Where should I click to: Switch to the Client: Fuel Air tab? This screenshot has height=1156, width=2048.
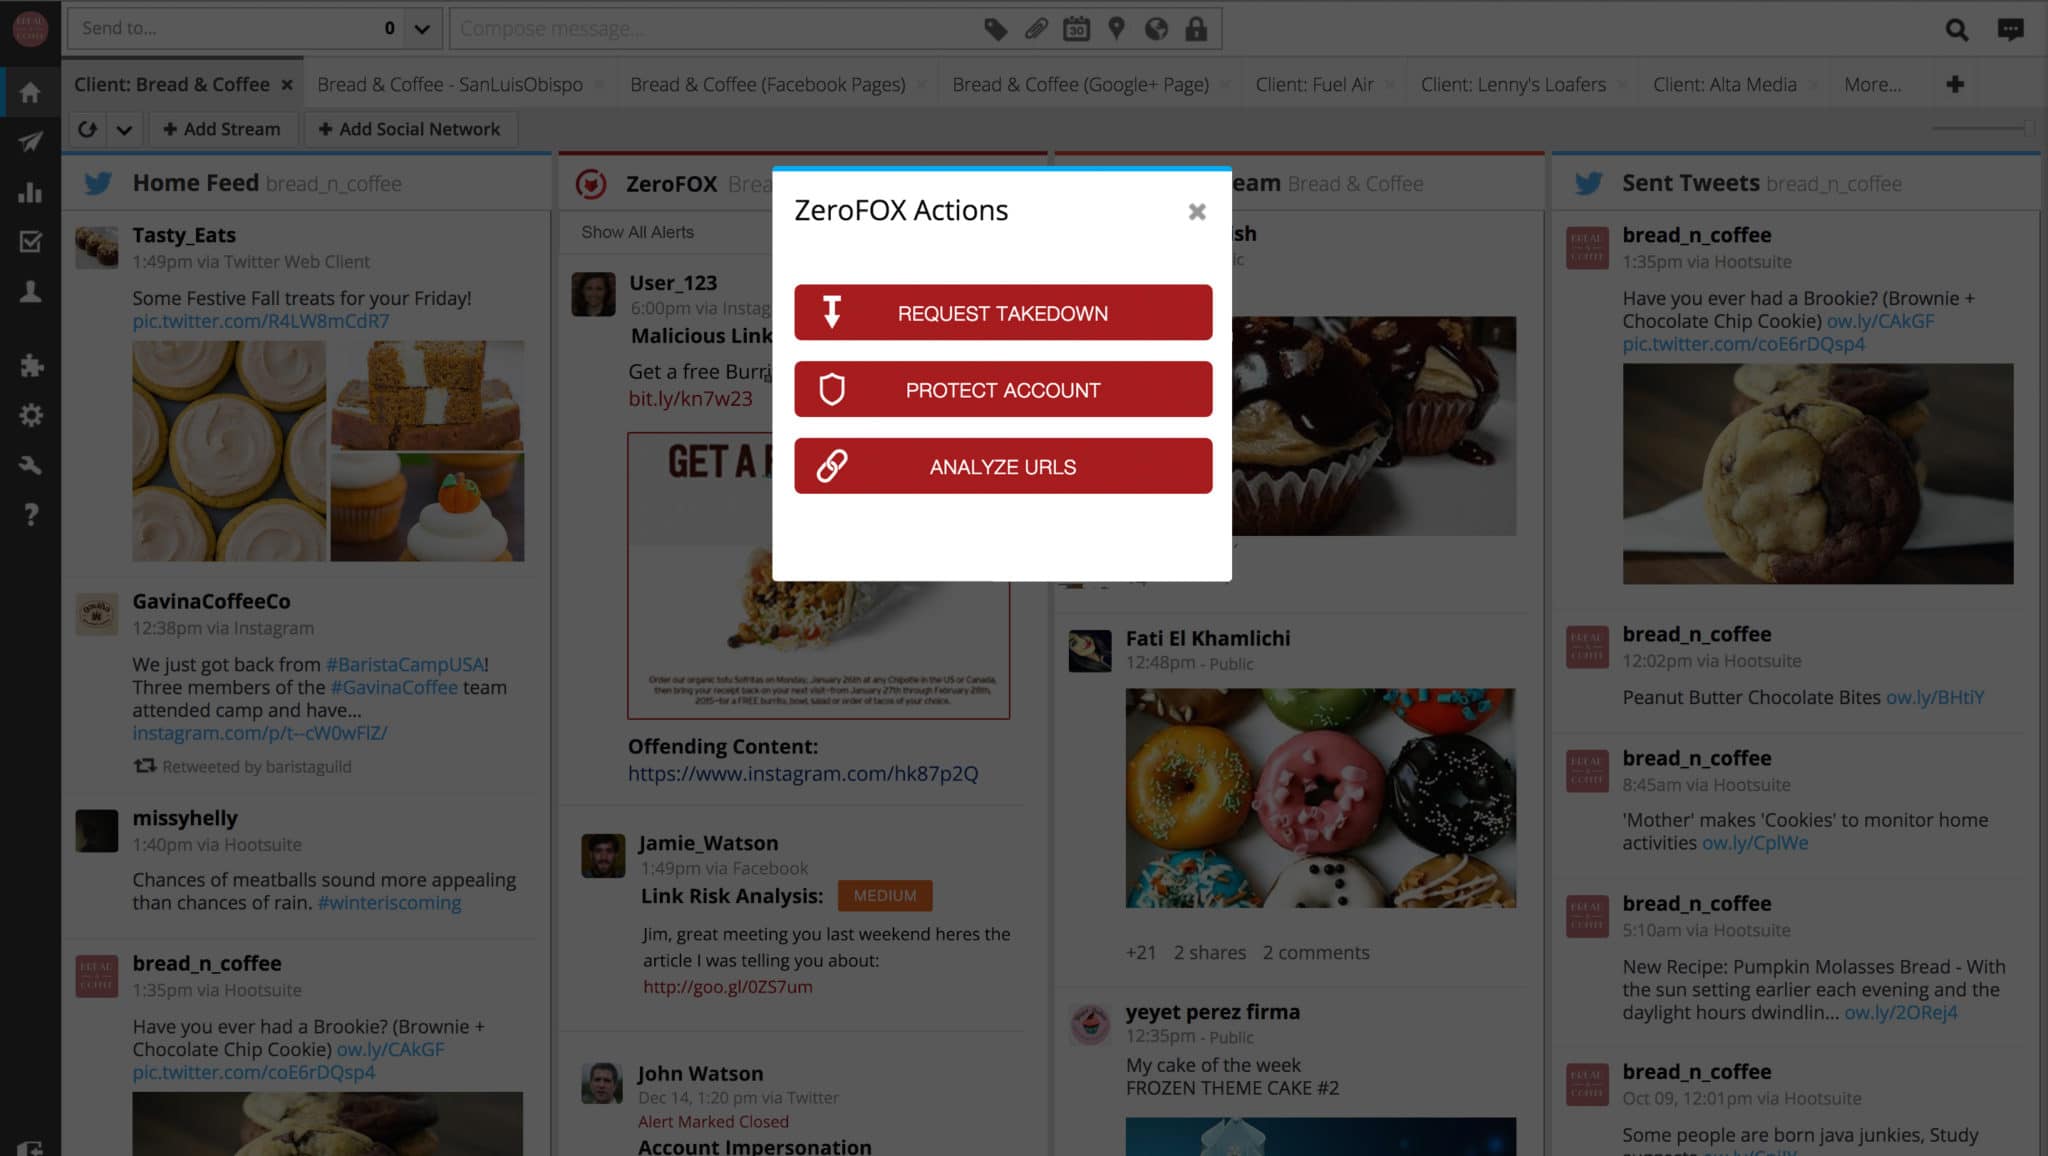point(1316,84)
